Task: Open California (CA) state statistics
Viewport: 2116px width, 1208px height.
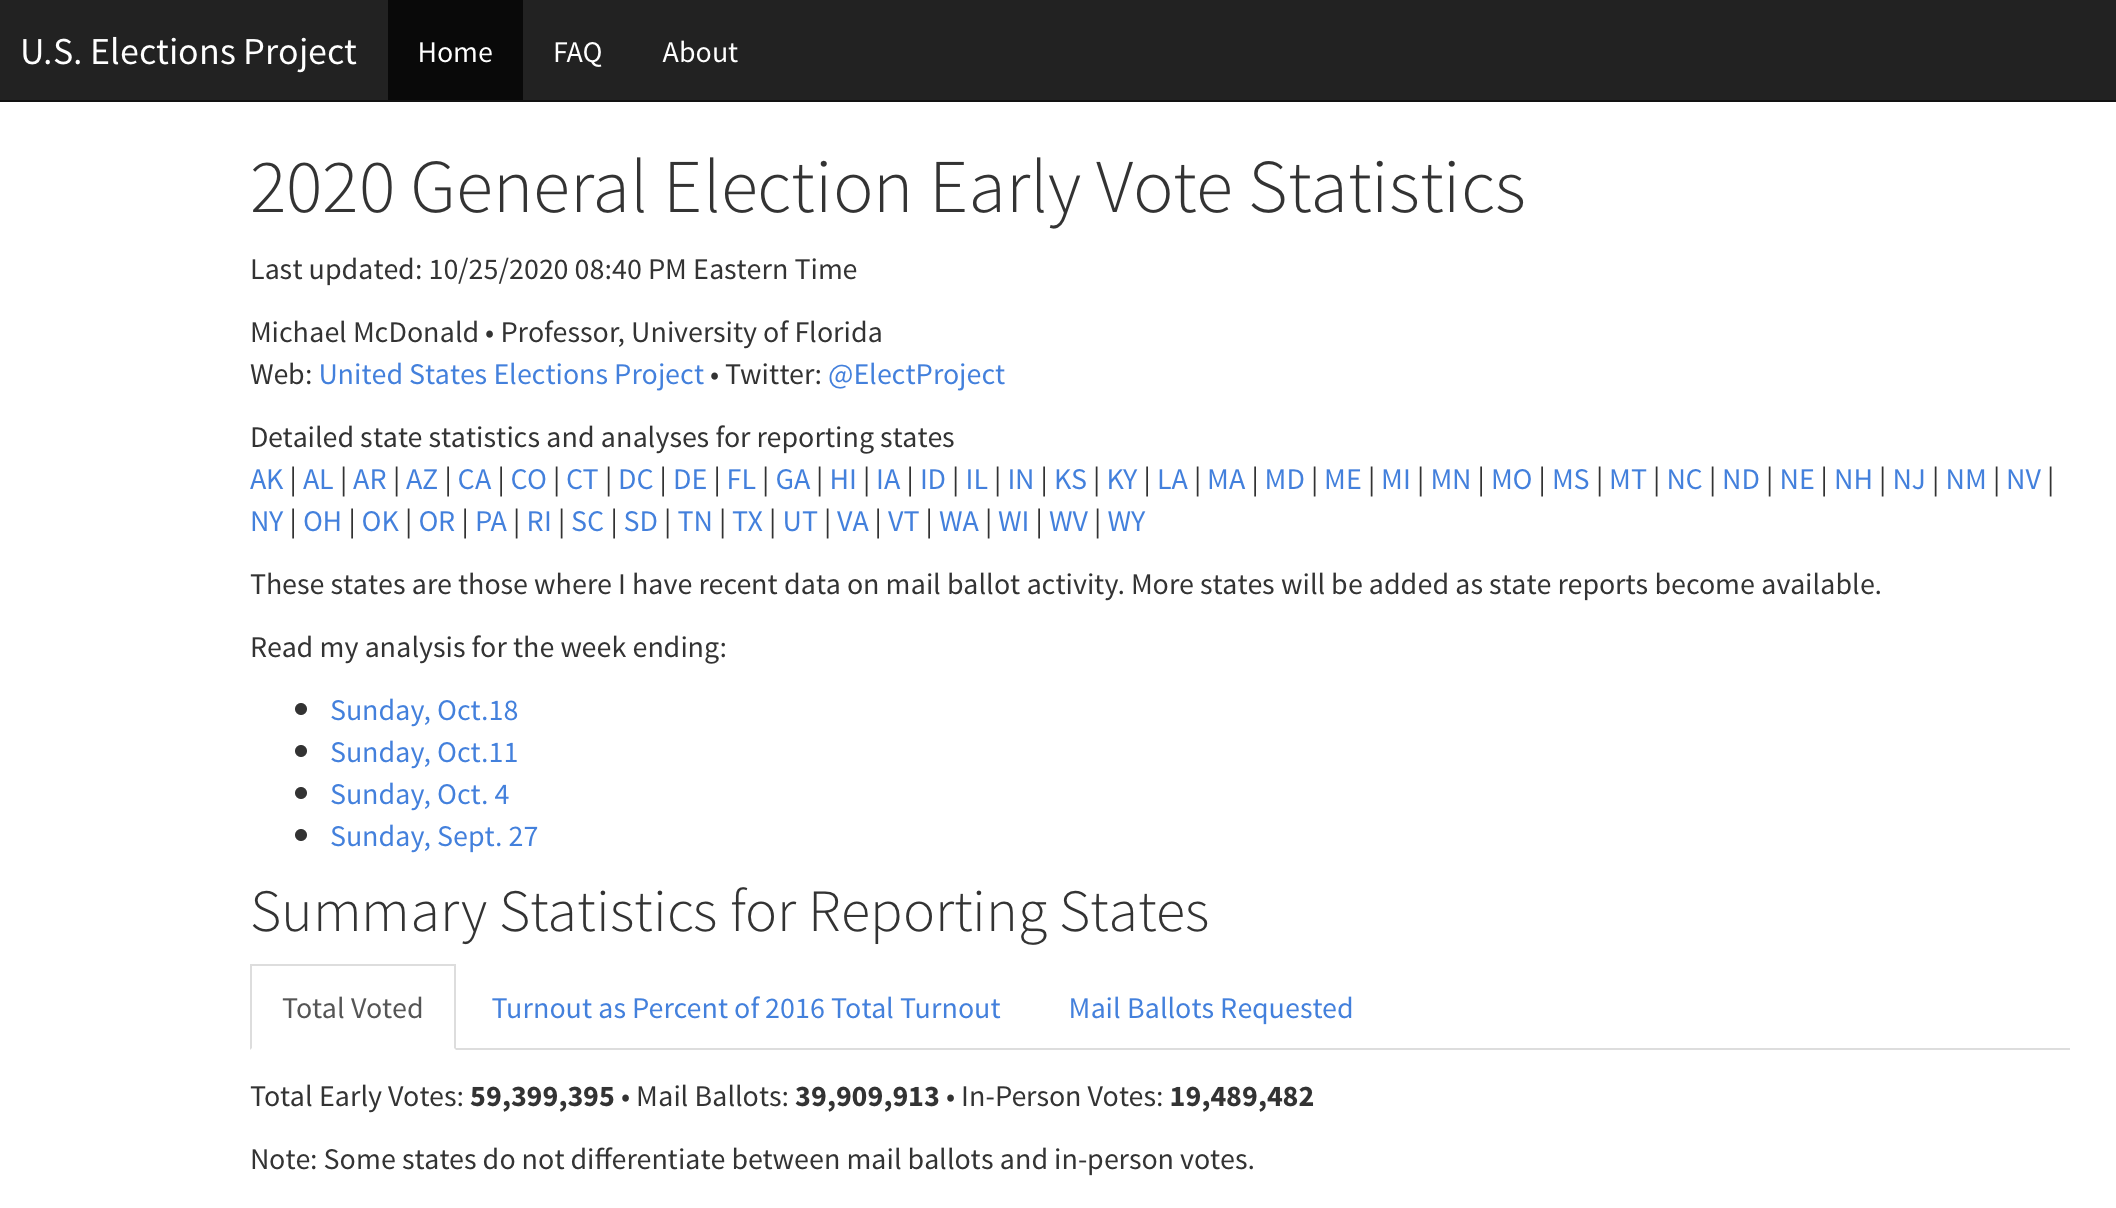Action: coord(474,480)
